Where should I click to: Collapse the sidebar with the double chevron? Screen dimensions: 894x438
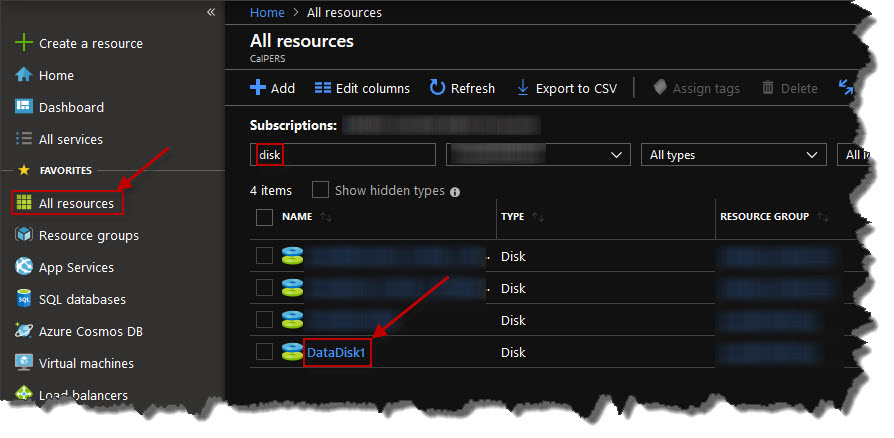pos(211,12)
